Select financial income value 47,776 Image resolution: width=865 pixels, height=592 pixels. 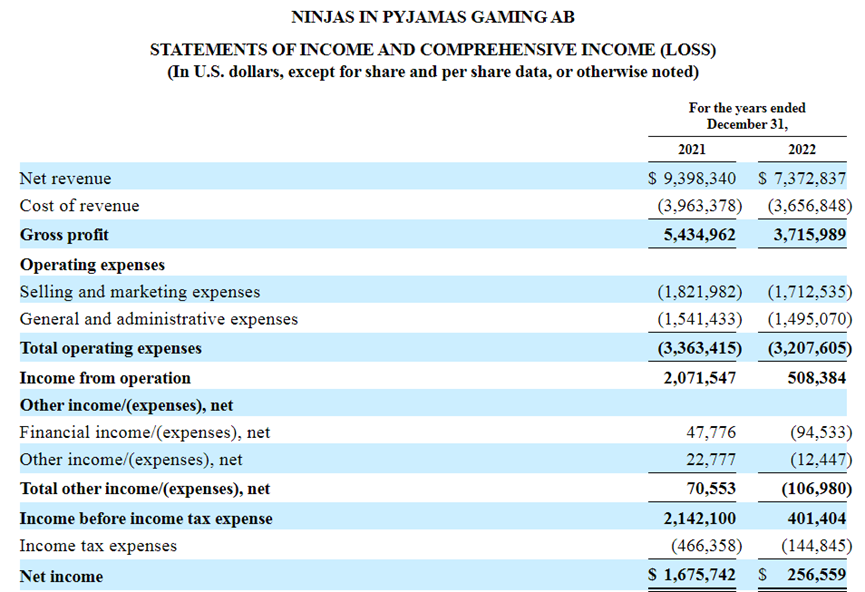pos(711,433)
